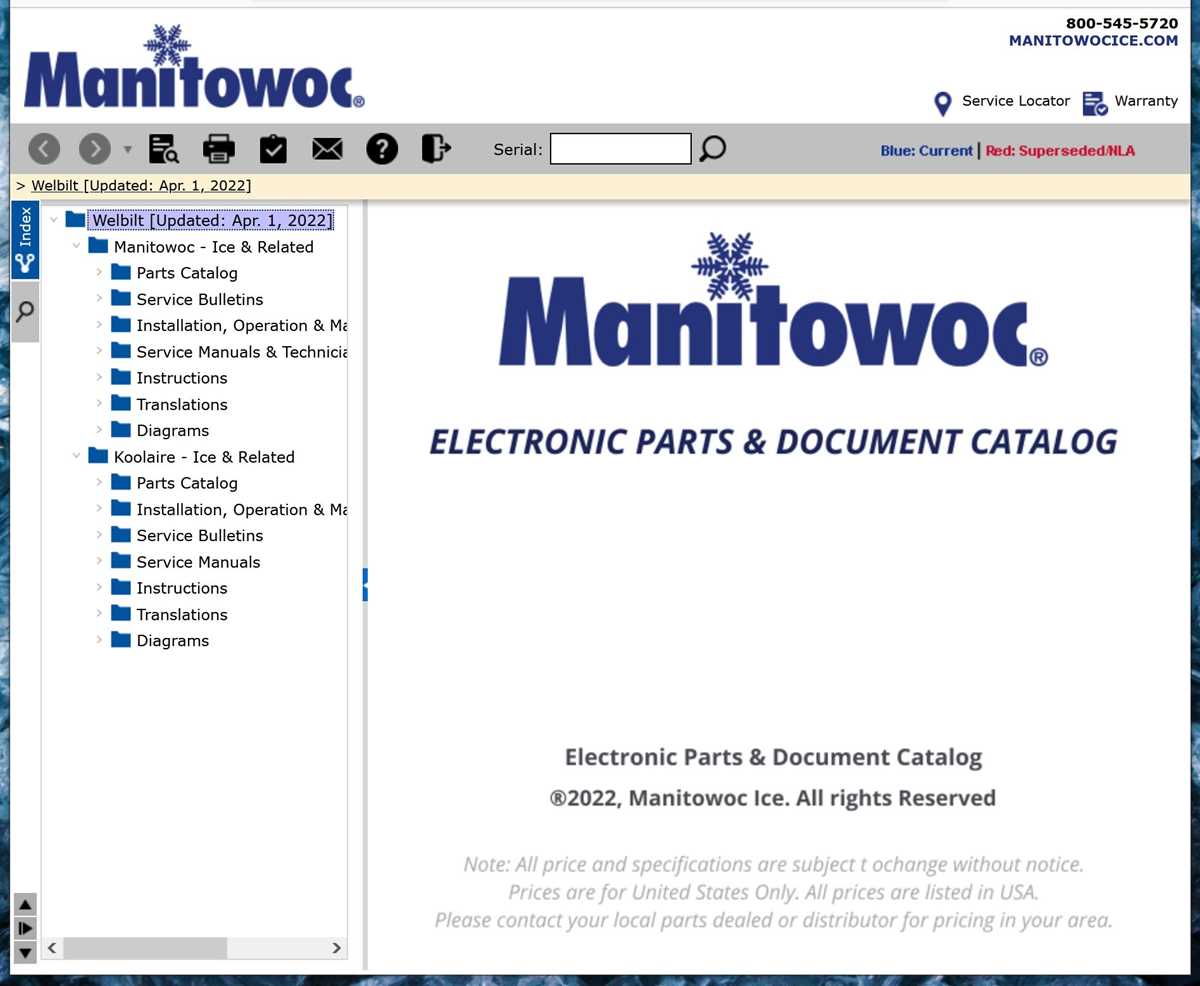Expand Manitowoc Installation, Operation chevron
Screen dimensions: 1200x986
click(99, 324)
